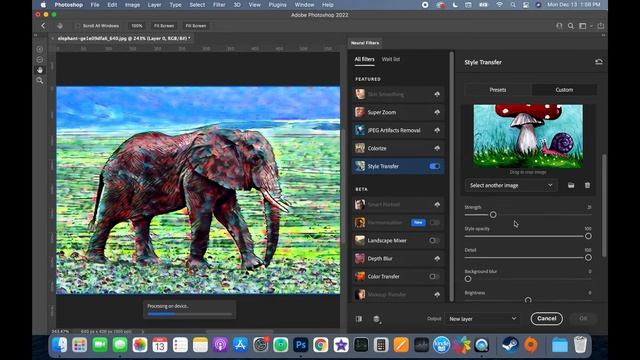640x360 pixels.
Task: Open Finder from the Dock
Action: (60, 345)
